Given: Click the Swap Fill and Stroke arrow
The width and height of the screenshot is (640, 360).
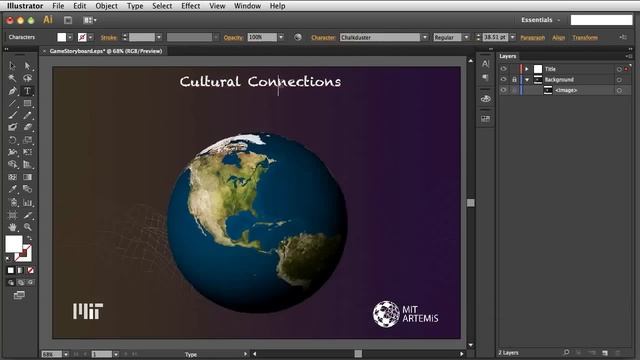Looking at the screenshot, I should [29, 238].
